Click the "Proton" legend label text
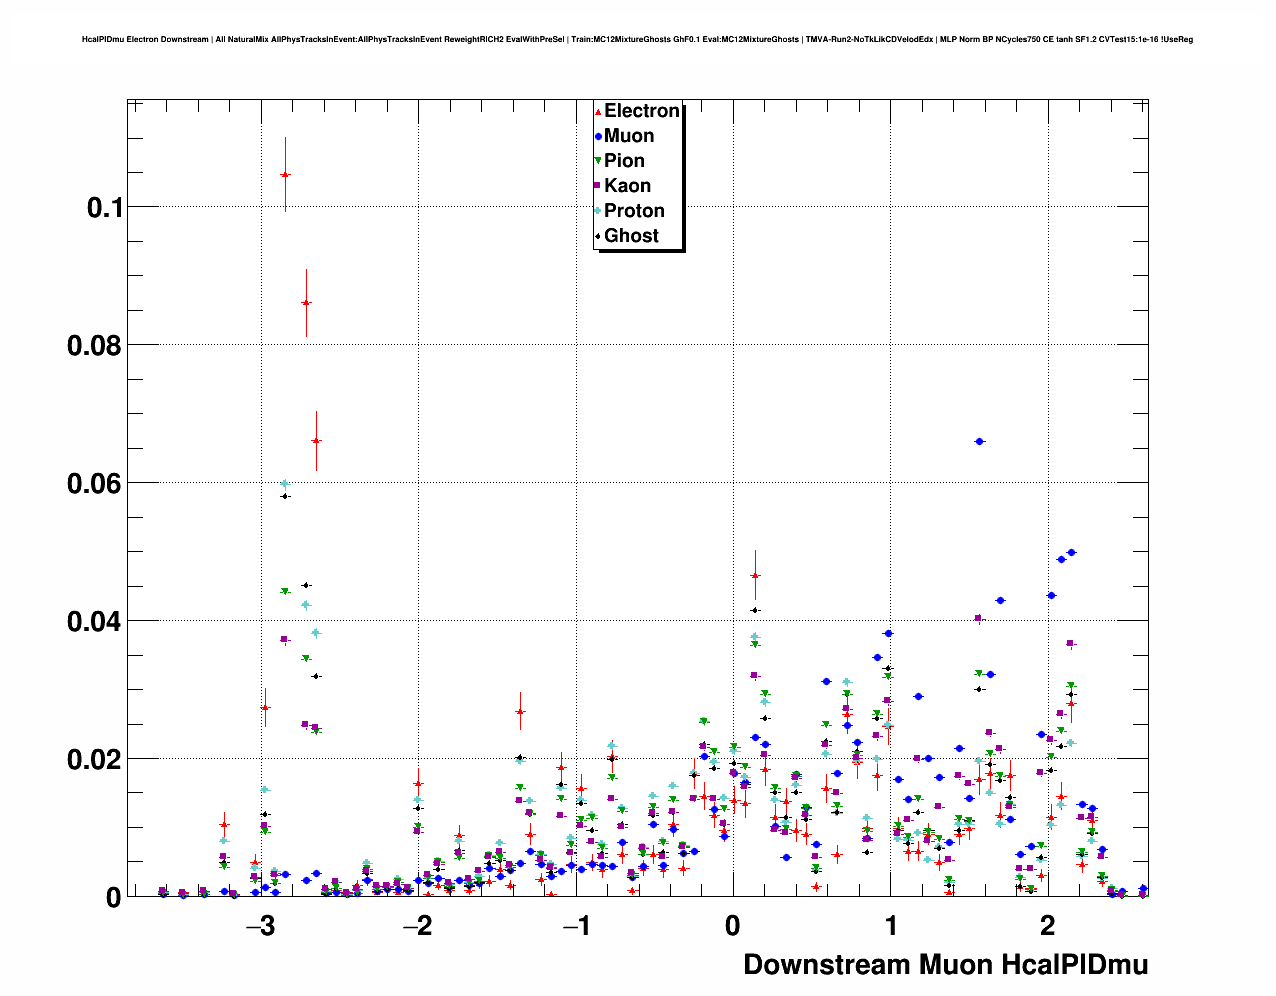 coord(634,211)
